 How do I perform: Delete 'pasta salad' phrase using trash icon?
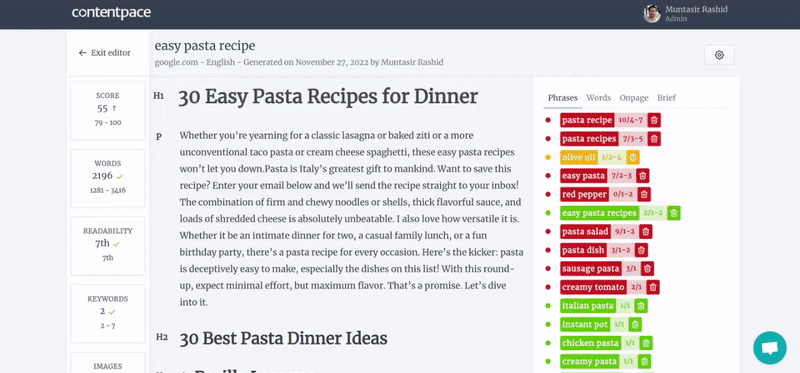click(645, 232)
